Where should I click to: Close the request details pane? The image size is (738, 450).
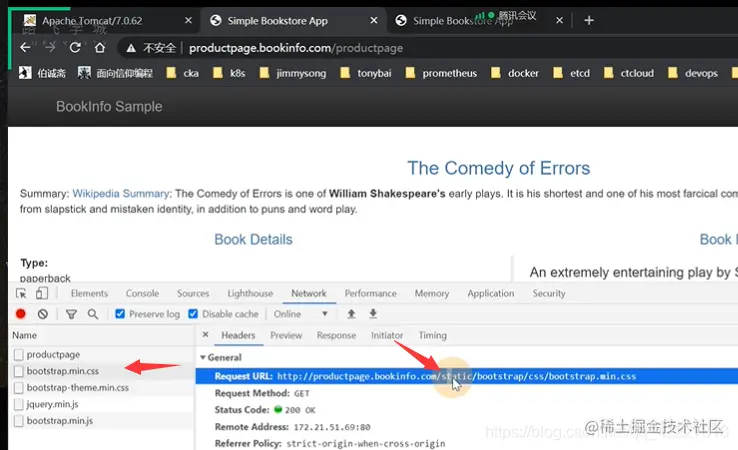point(205,335)
